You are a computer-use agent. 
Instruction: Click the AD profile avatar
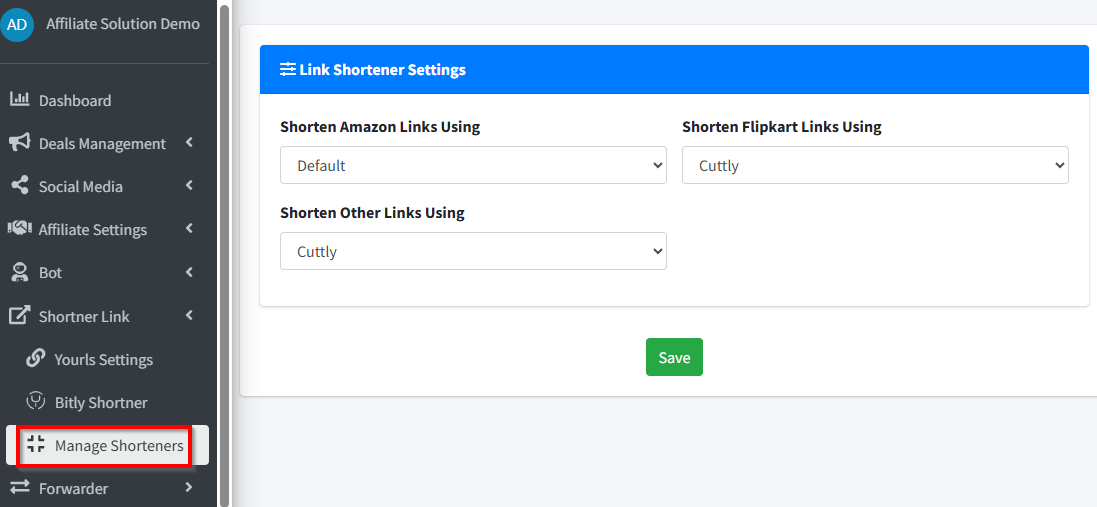(x=17, y=24)
